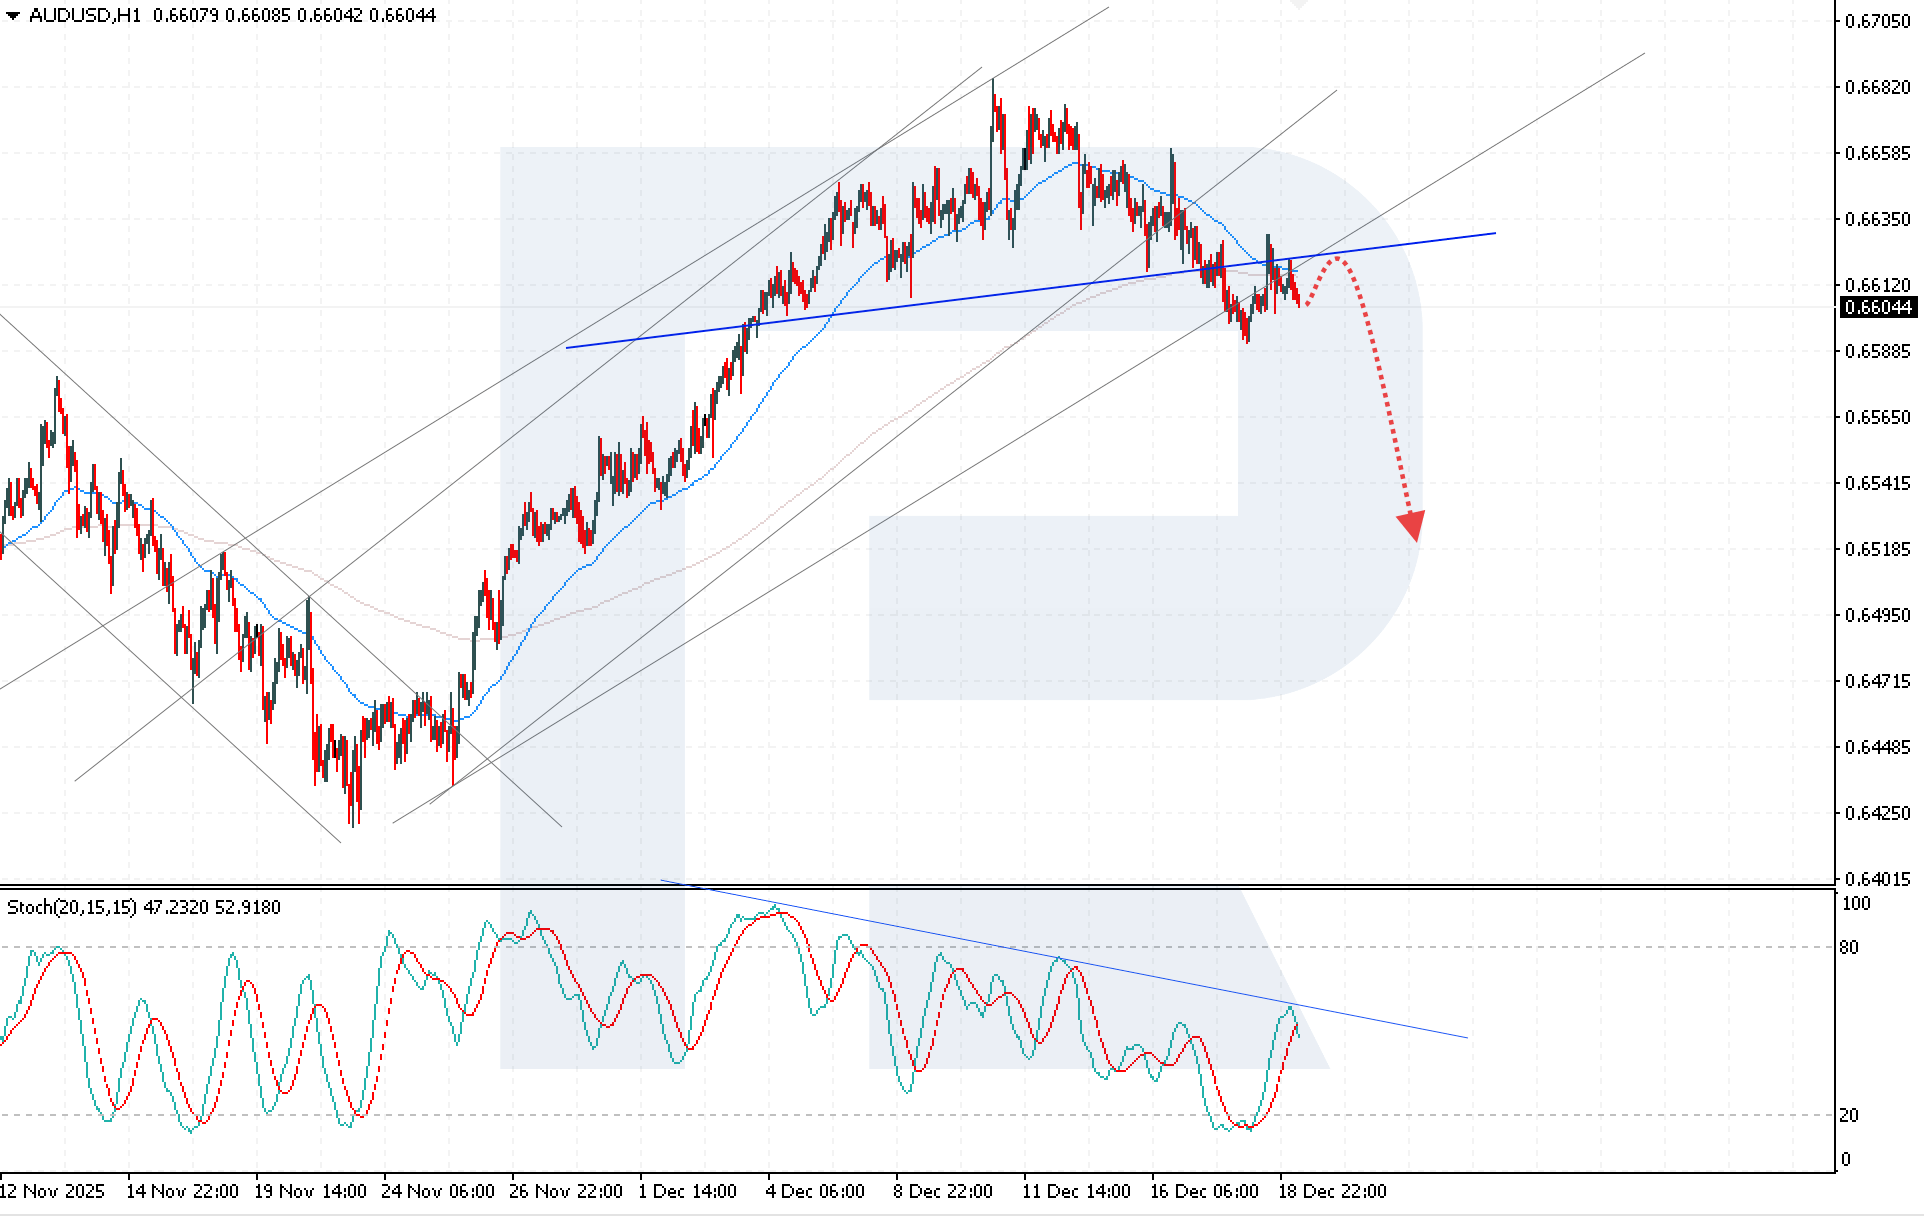Click the 0.66120 price axis label
Viewport: 1924px width, 1216px height.
pos(1877,285)
